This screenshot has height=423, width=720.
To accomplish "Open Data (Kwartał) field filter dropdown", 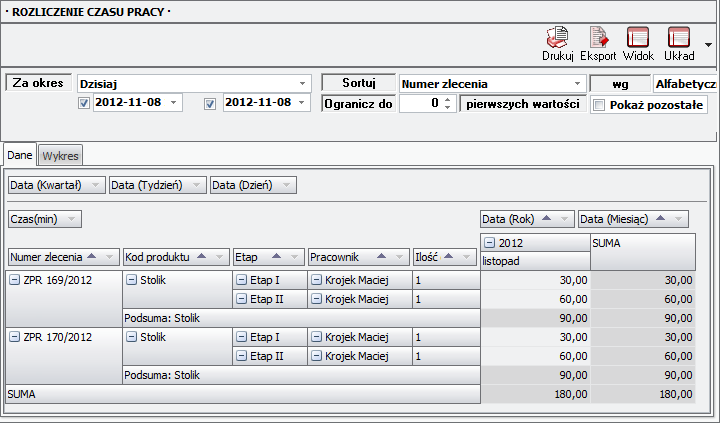I will [96, 185].
